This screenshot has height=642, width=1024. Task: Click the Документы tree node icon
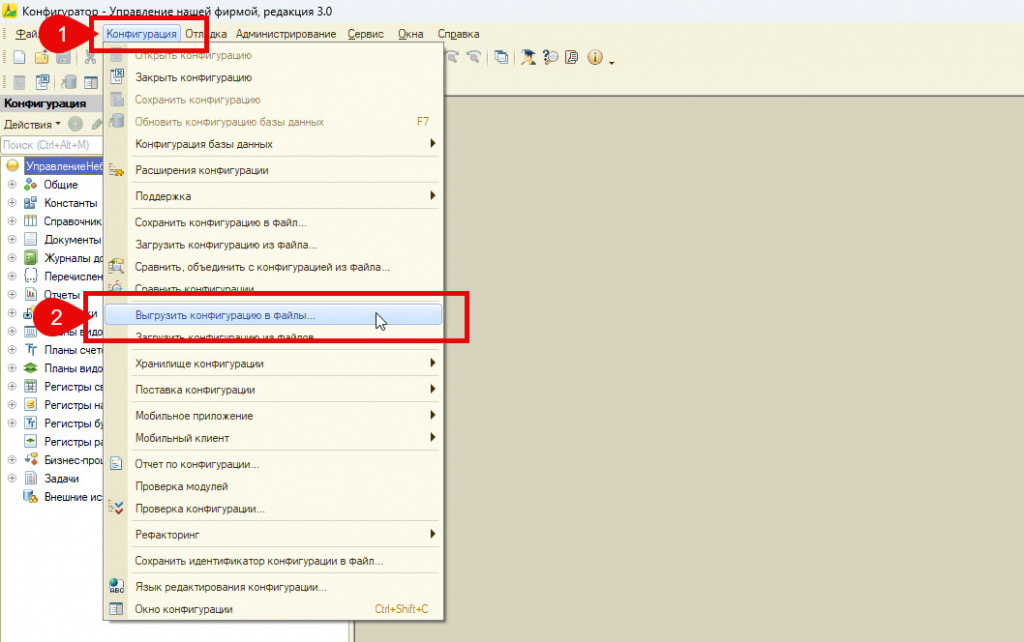tap(30, 240)
